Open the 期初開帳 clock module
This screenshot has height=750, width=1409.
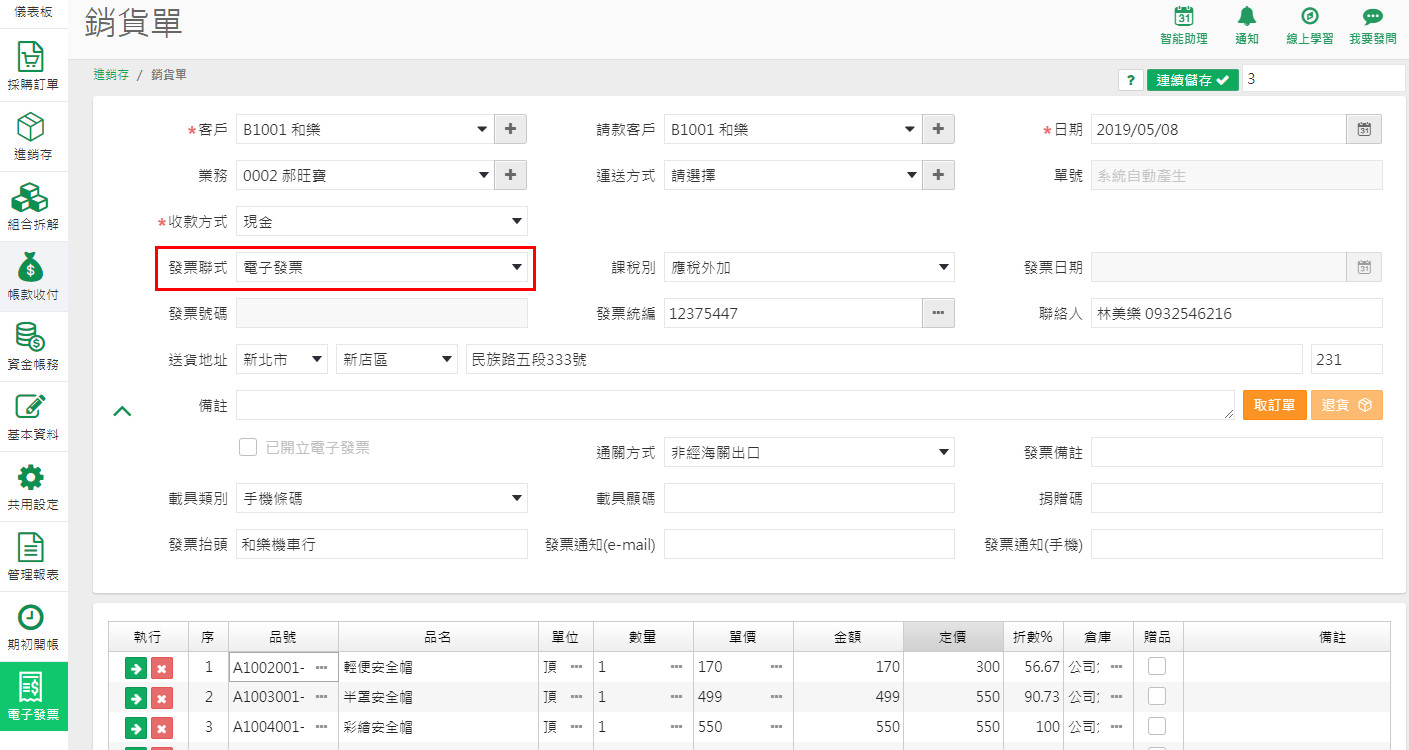click(33, 627)
